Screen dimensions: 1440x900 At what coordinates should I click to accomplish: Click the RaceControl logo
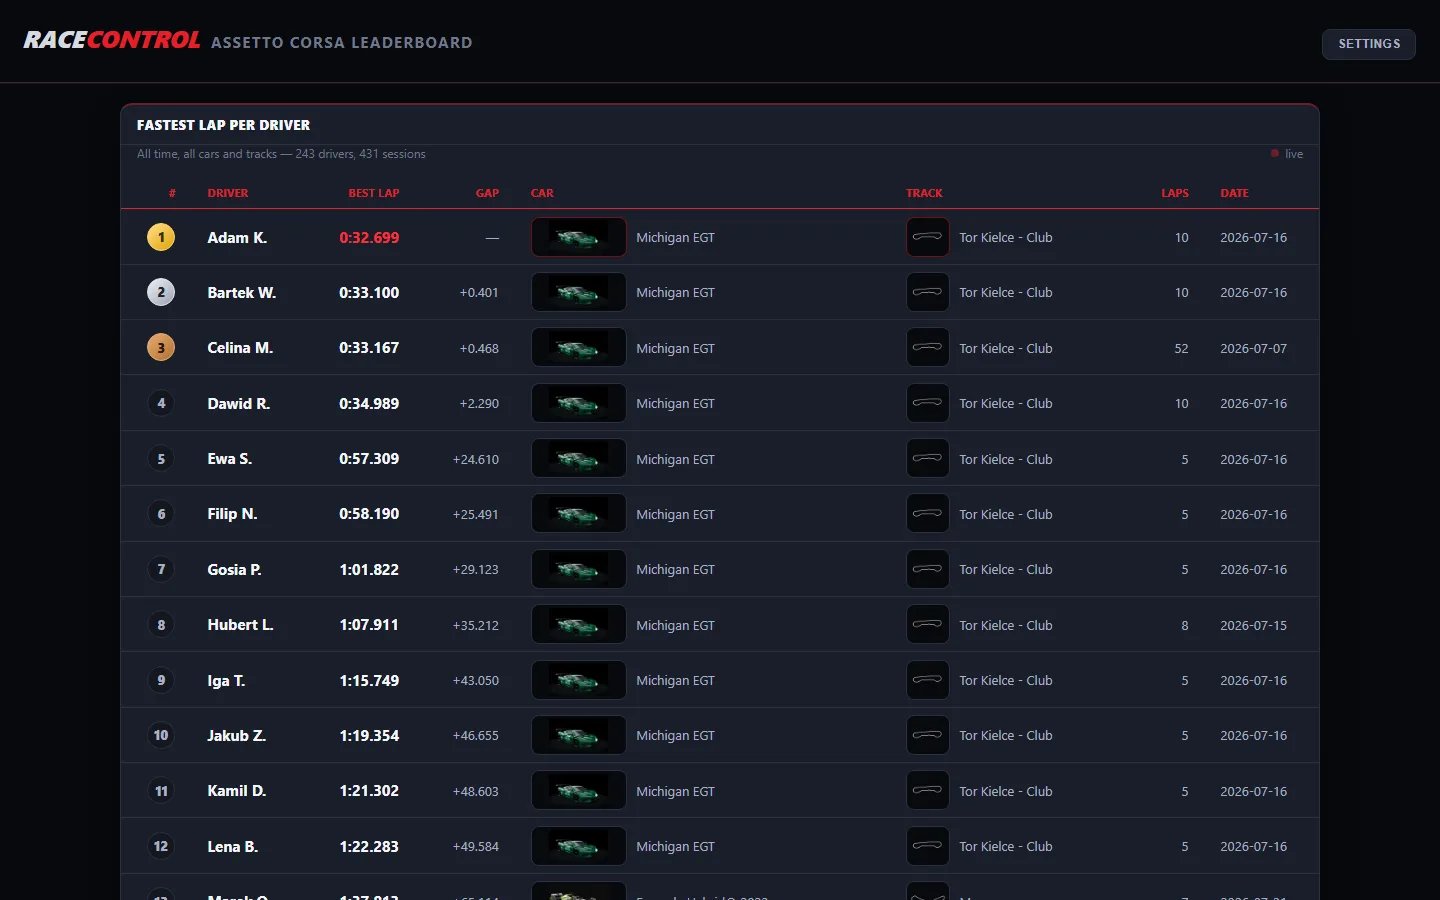pyautogui.click(x=112, y=40)
